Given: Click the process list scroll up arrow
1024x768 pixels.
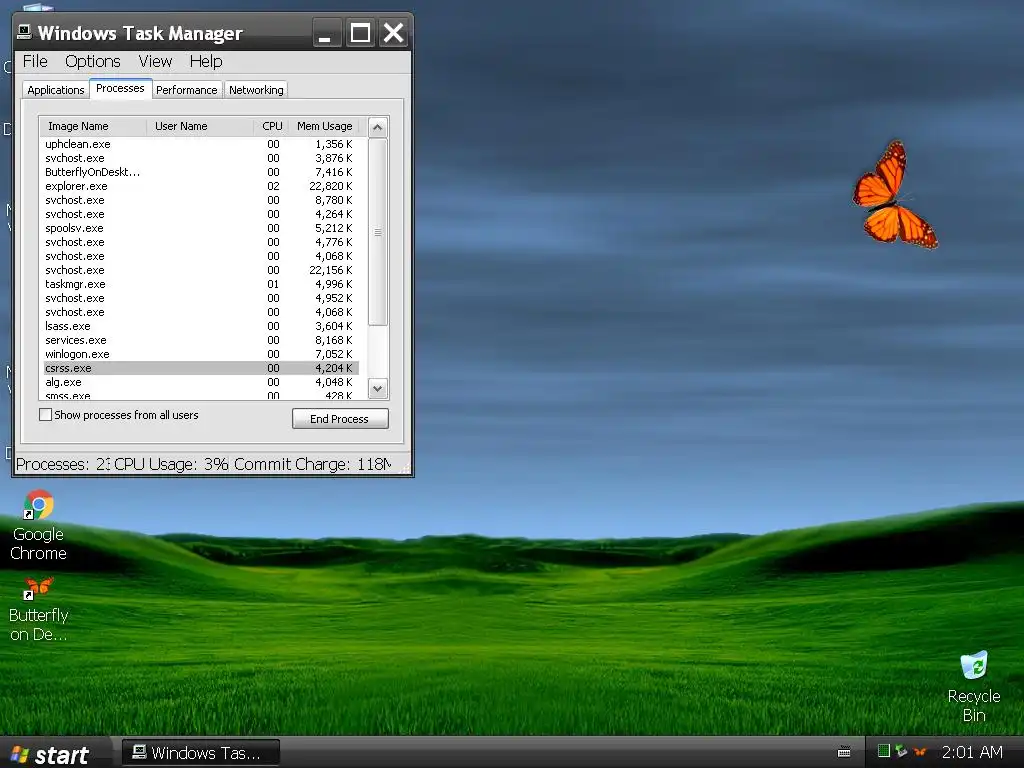Looking at the screenshot, I should tap(377, 127).
